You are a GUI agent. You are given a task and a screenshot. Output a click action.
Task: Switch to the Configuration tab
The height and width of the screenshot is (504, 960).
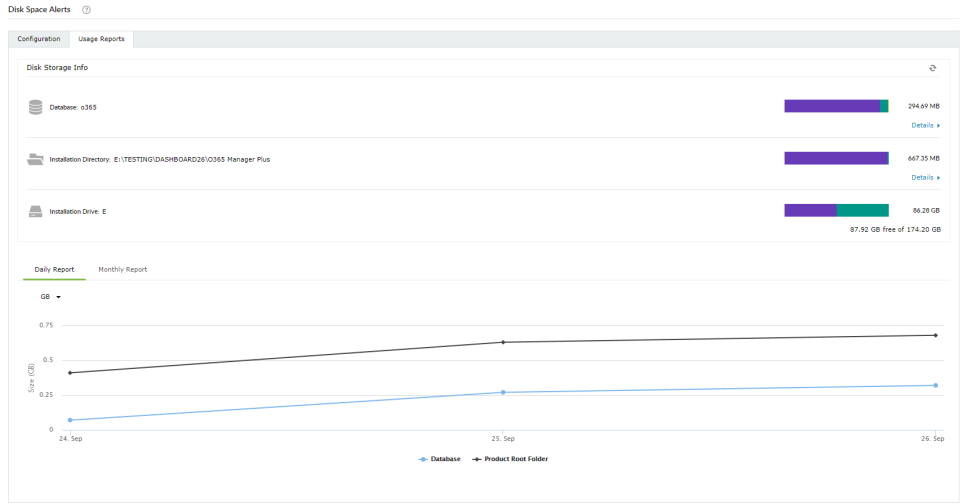coord(39,39)
